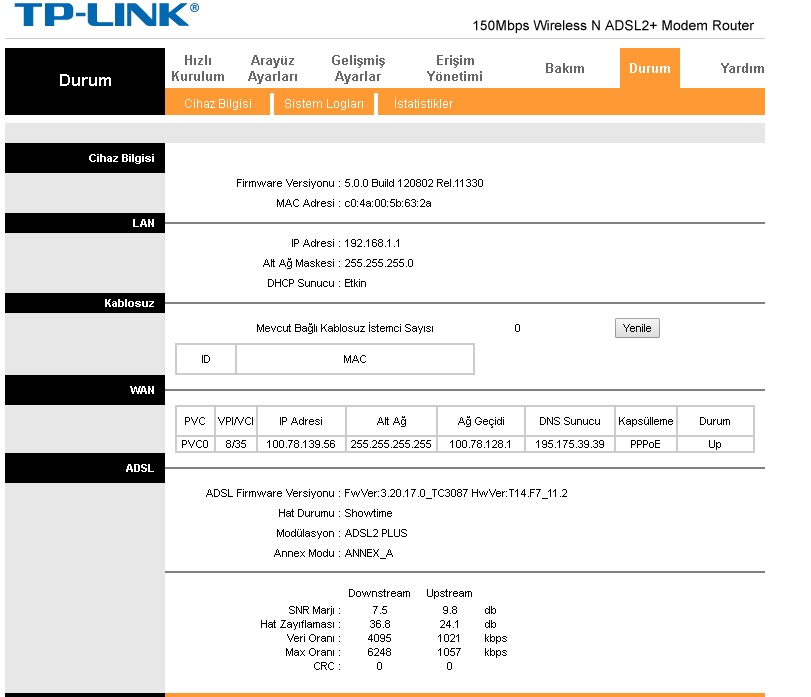Click the LAN section header

(x=85, y=223)
